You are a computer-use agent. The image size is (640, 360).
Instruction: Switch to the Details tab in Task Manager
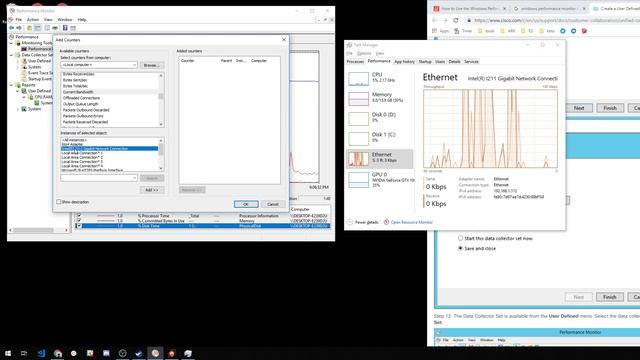point(454,62)
